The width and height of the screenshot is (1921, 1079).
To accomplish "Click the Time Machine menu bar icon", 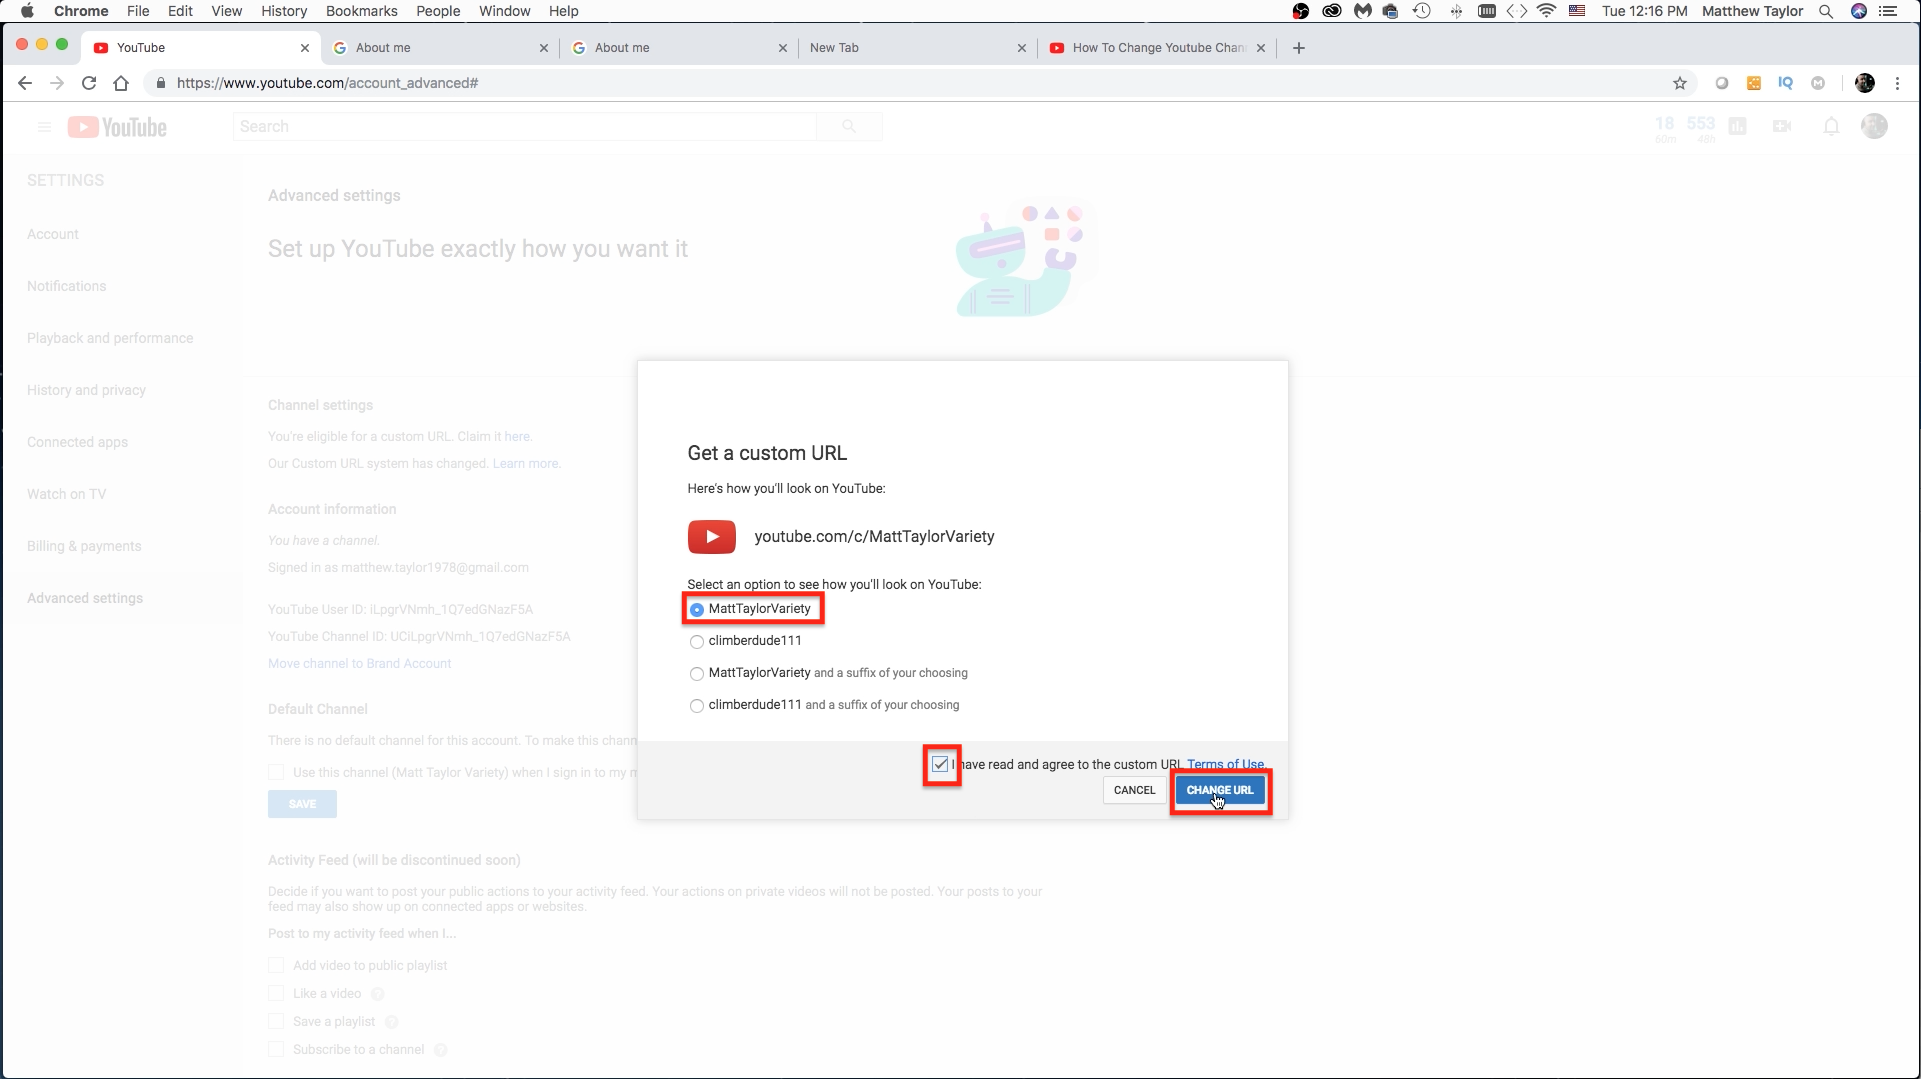I will click(x=1422, y=11).
